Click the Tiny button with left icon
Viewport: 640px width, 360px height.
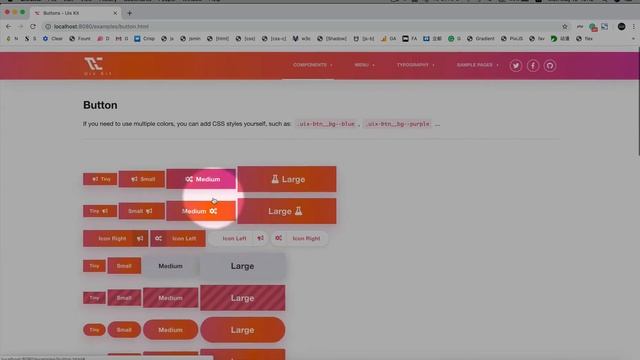coord(100,179)
